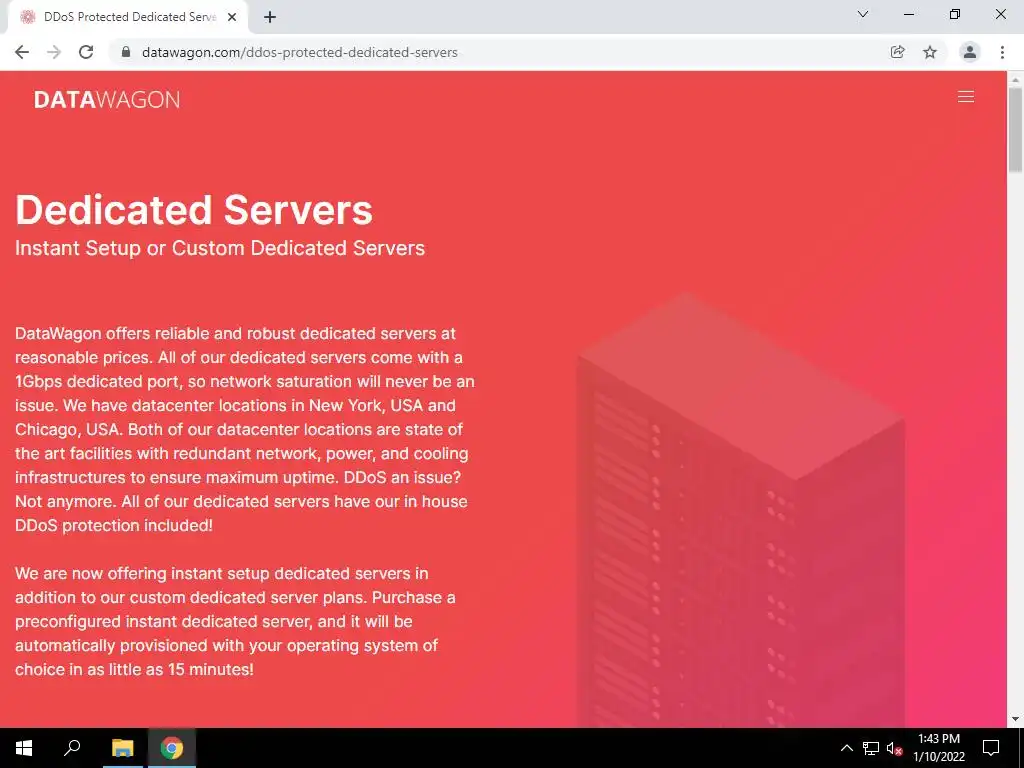The image size is (1024, 768).
Task: Open Chrome three-dot menu
Action: coord(1002,52)
